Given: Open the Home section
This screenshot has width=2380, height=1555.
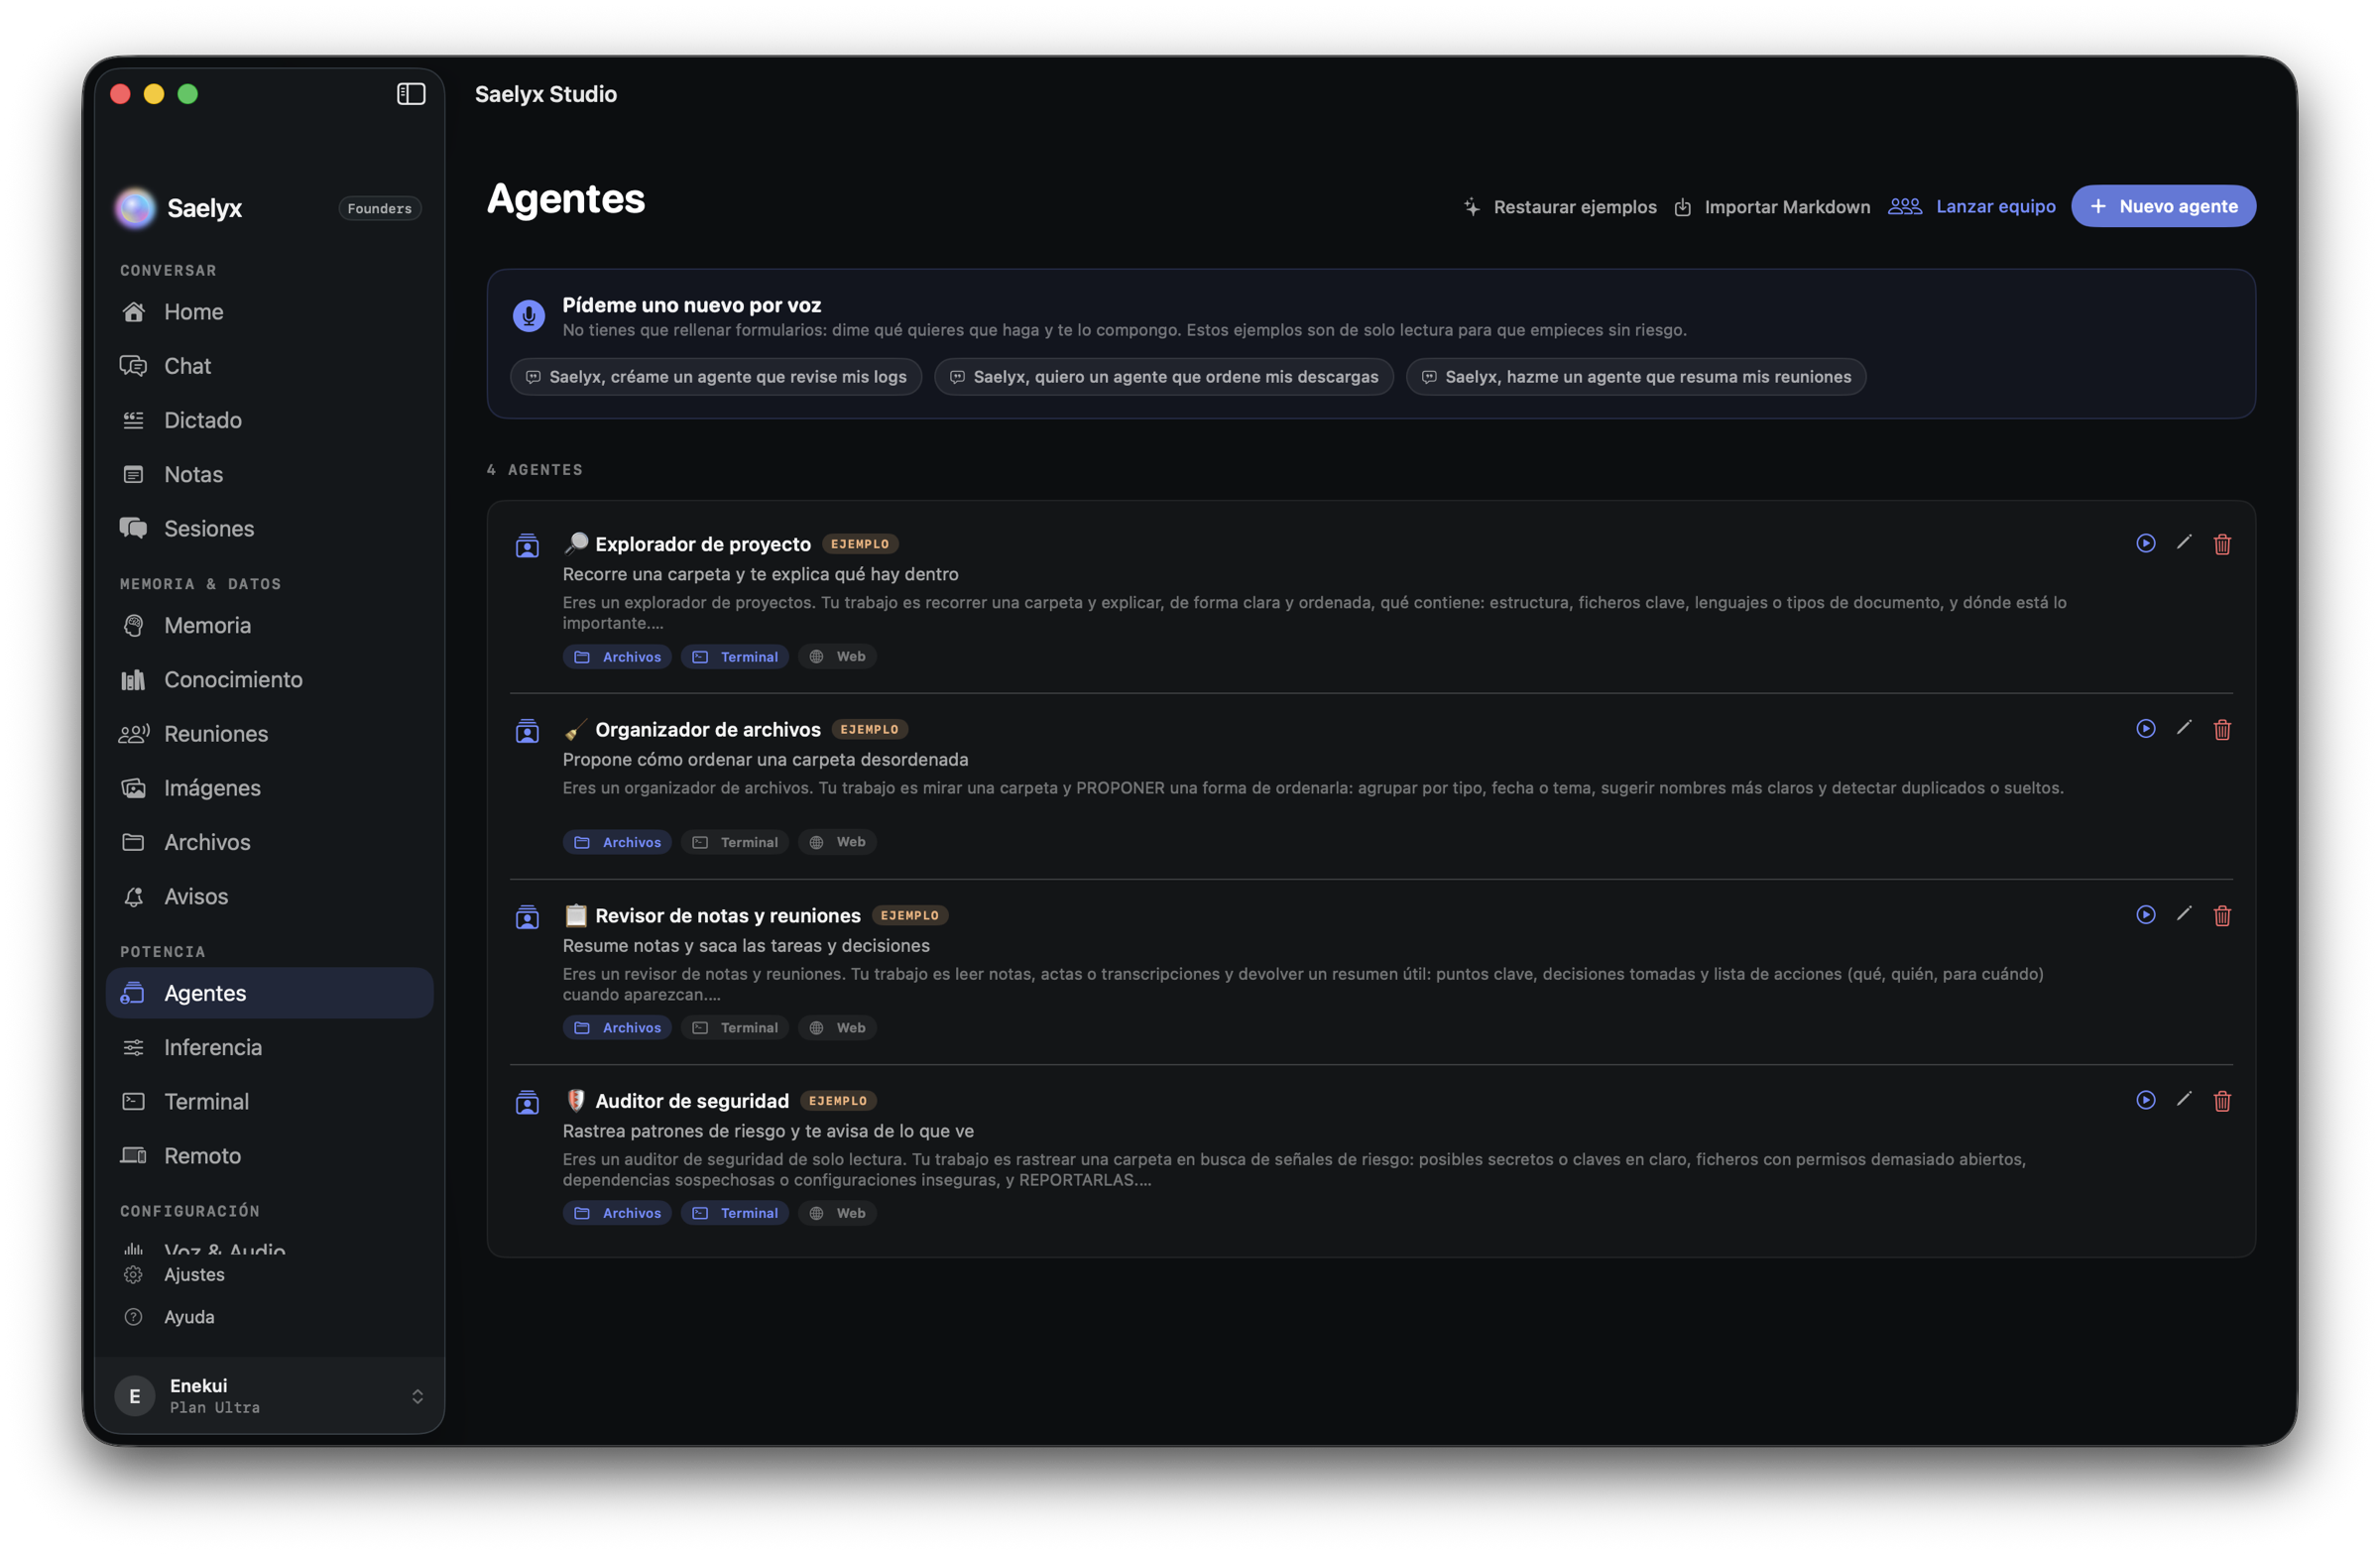Looking at the screenshot, I should (x=269, y=312).
